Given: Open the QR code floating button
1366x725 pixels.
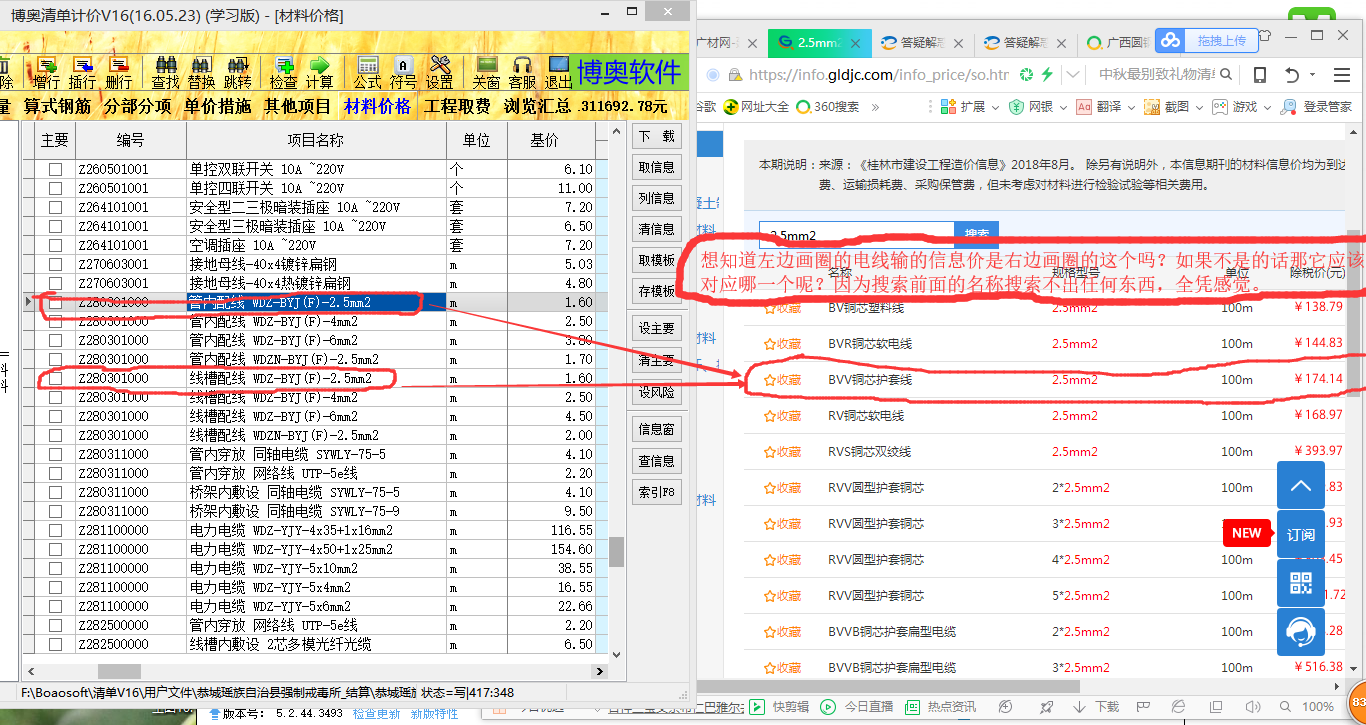Looking at the screenshot, I should (x=1300, y=583).
